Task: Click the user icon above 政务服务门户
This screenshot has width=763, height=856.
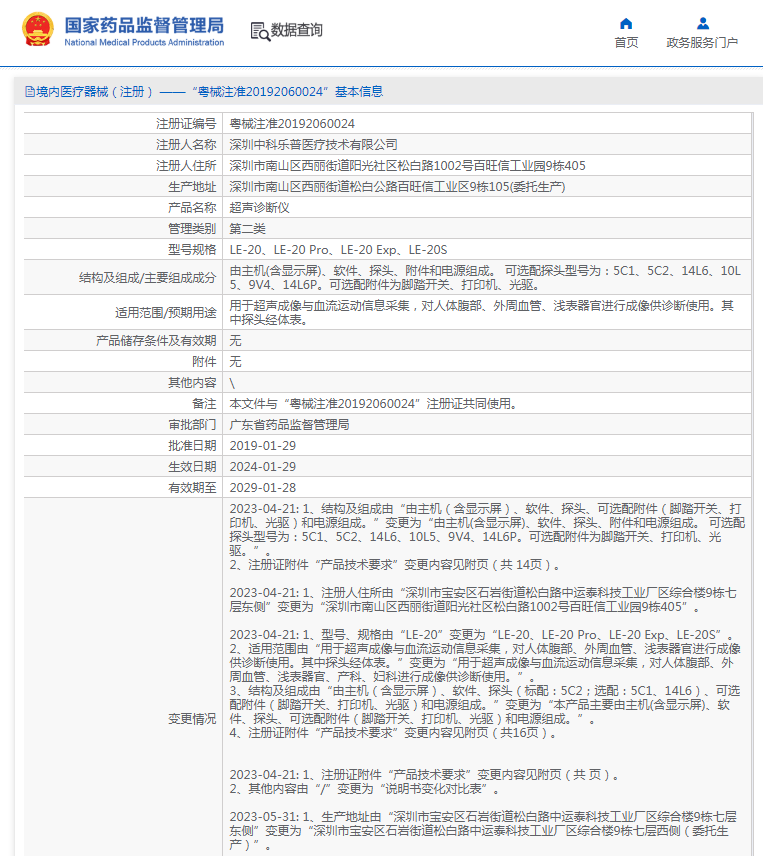Action: [702, 24]
